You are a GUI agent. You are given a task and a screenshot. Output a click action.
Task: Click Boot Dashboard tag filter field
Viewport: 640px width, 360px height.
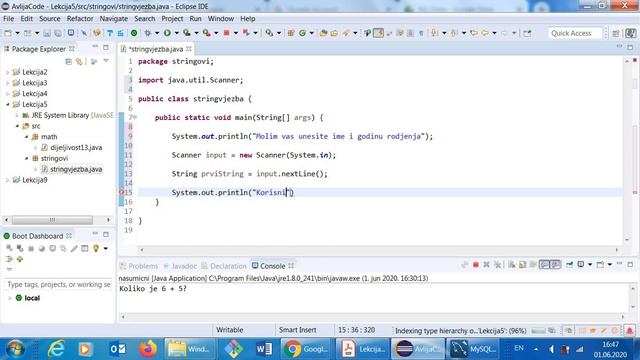pos(58,284)
